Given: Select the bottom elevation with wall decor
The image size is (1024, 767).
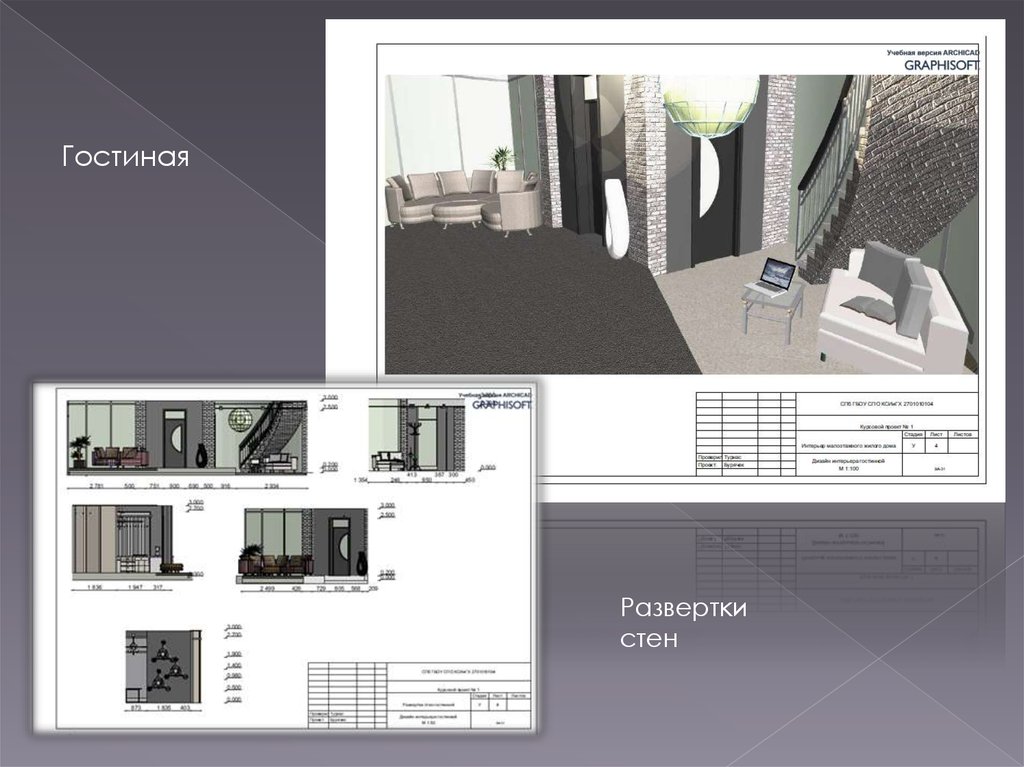Looking at the screenshot, I should point(164,667).
